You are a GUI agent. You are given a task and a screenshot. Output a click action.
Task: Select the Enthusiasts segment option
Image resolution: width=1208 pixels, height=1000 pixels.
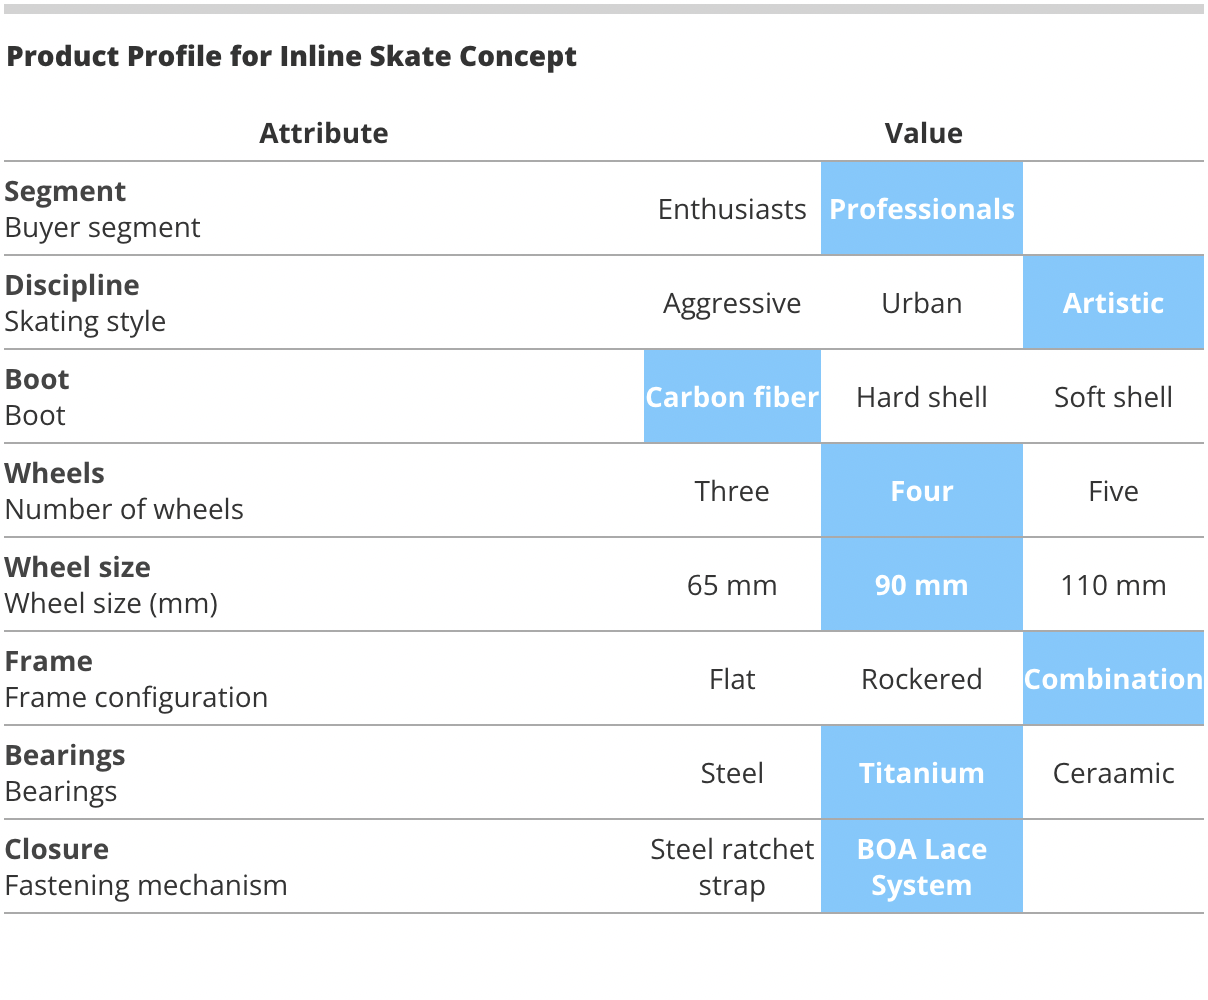(x=732, y=209)
